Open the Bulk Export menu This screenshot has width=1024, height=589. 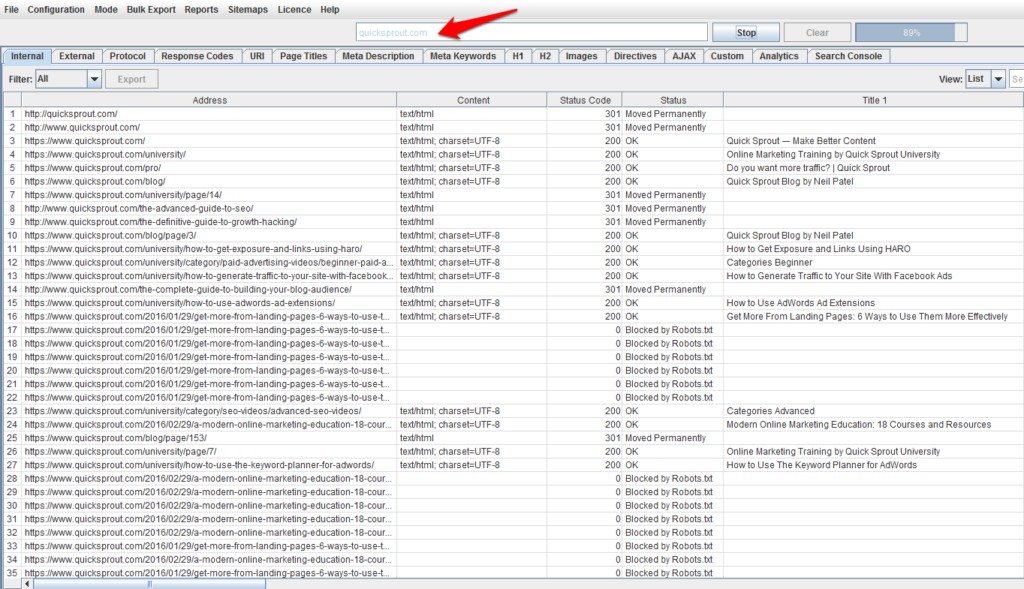coord(151,9)
